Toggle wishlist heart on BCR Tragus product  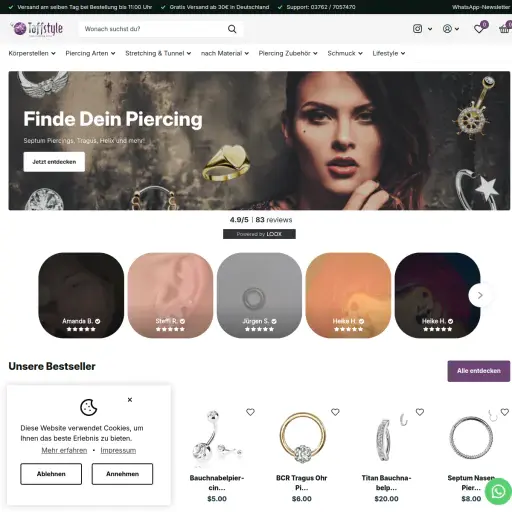(x=335, y=412)
